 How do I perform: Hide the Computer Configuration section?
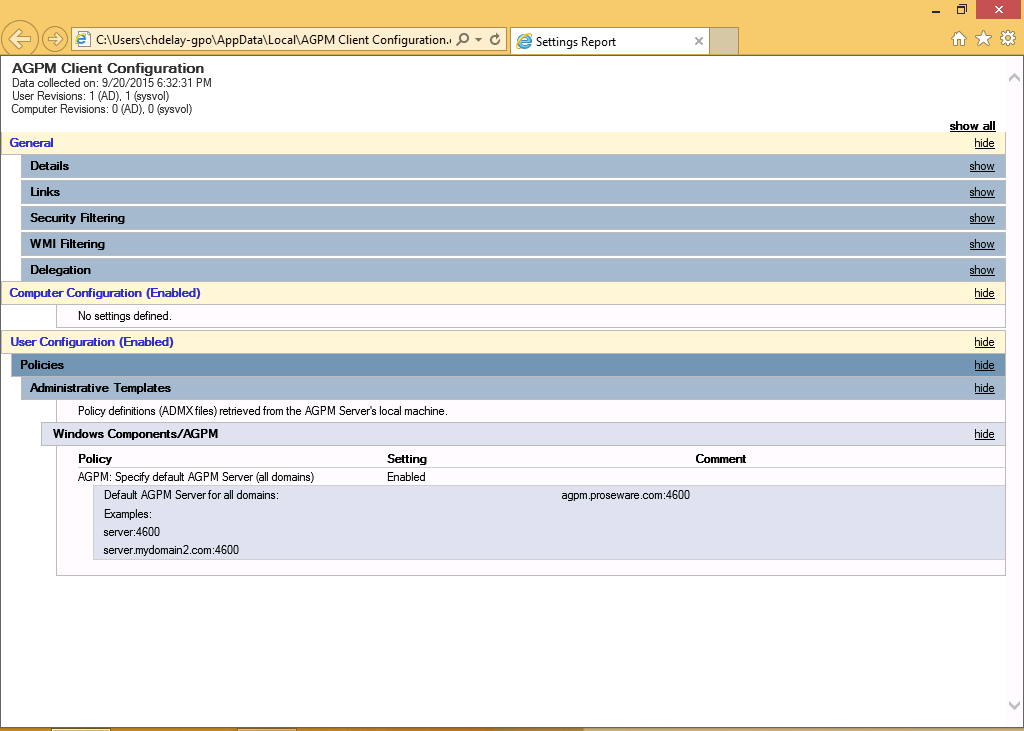click(984, 293)
